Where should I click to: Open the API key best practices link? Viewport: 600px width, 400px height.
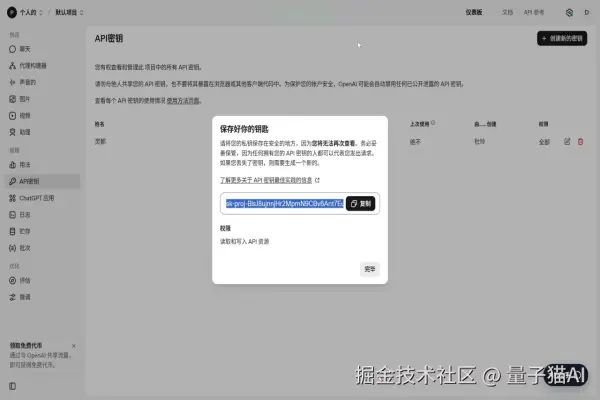click(269, 180)
